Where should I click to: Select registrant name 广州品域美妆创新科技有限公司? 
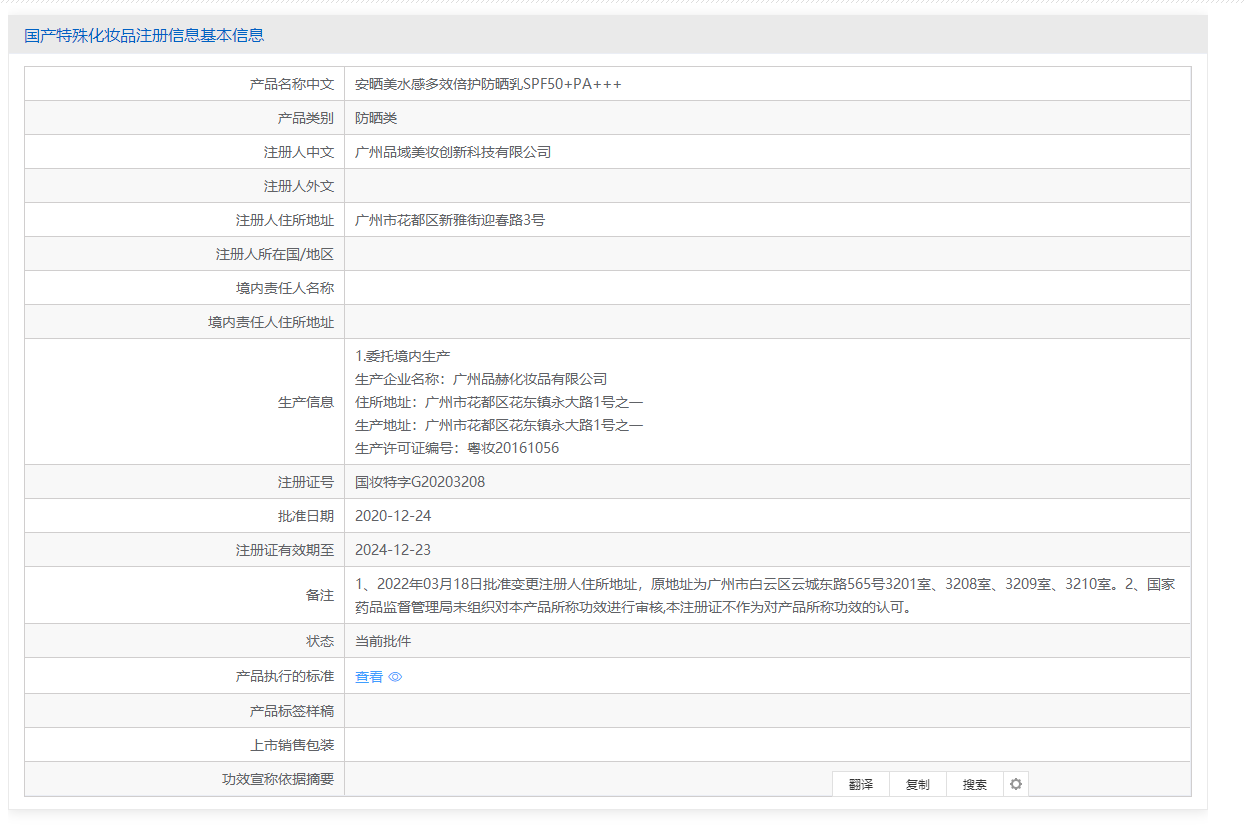click(x=453, y=152)
